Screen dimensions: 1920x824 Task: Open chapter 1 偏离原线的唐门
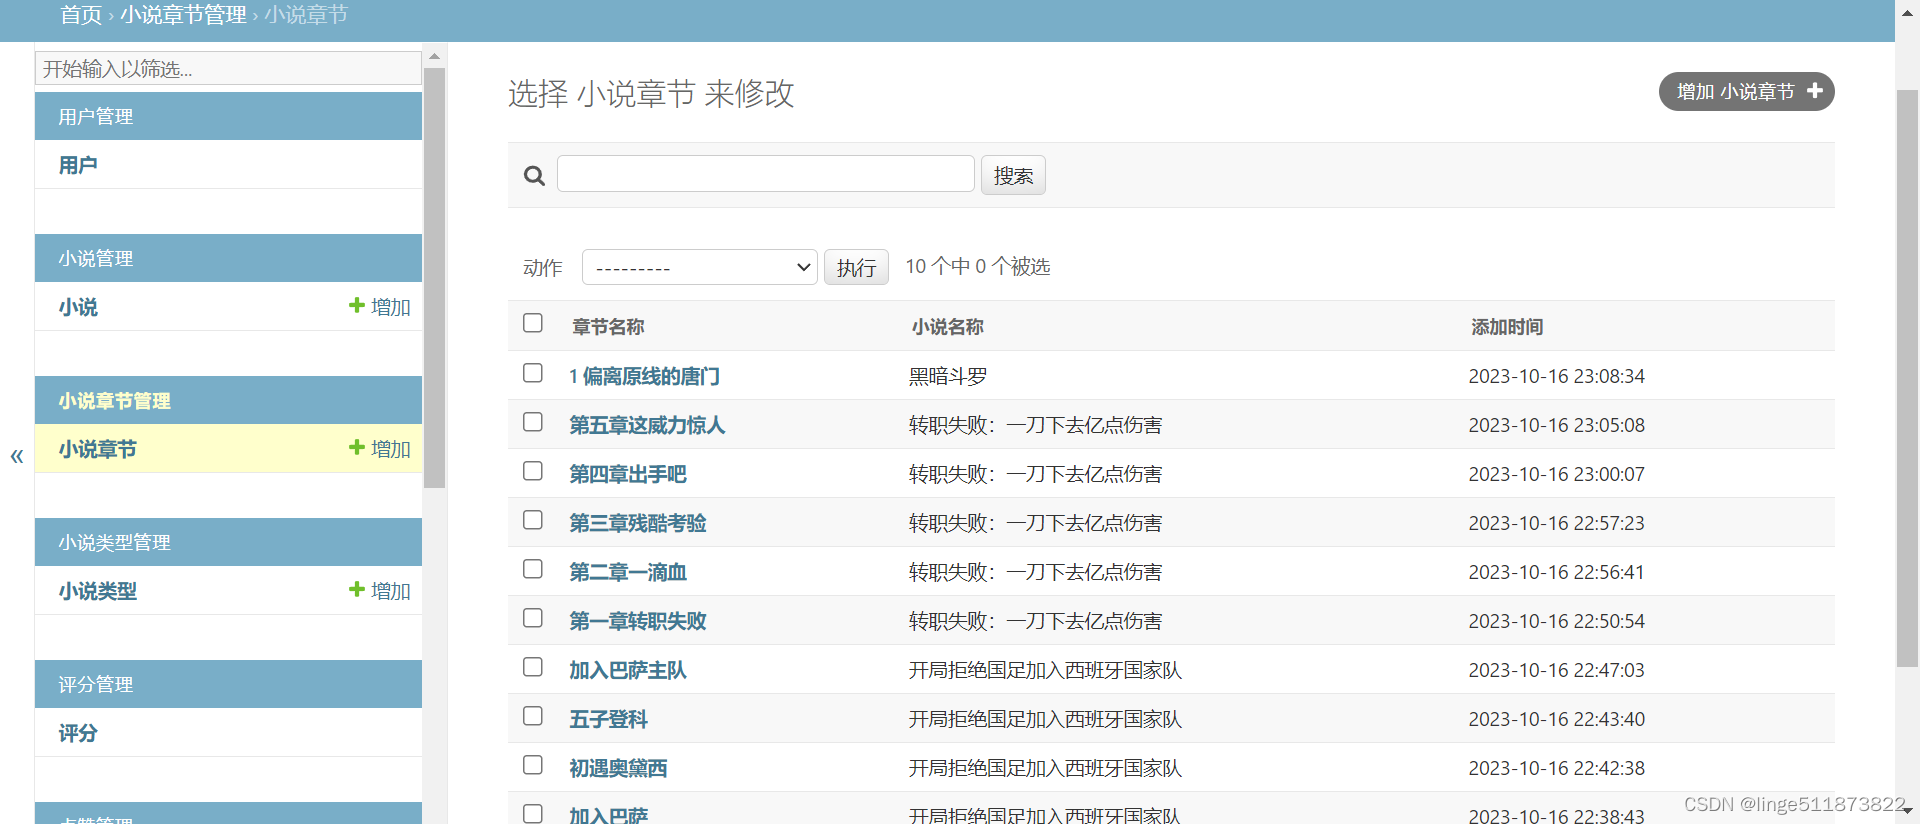(645, 376)
